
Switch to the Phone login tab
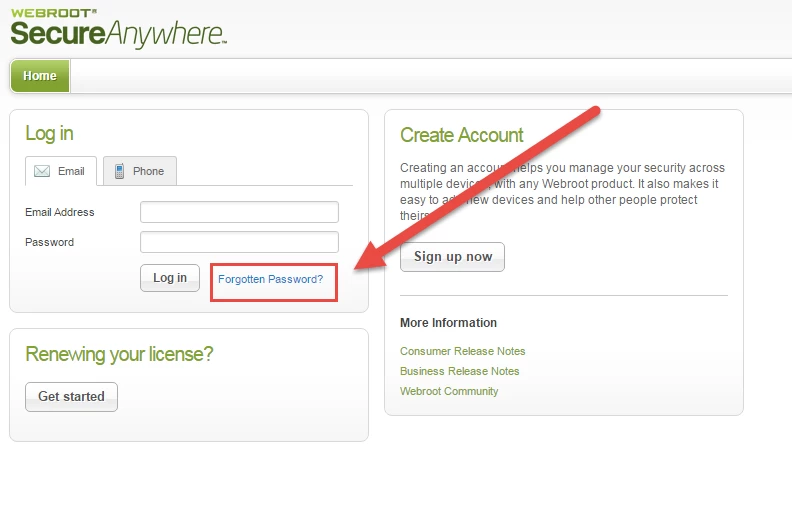[140, 171]
